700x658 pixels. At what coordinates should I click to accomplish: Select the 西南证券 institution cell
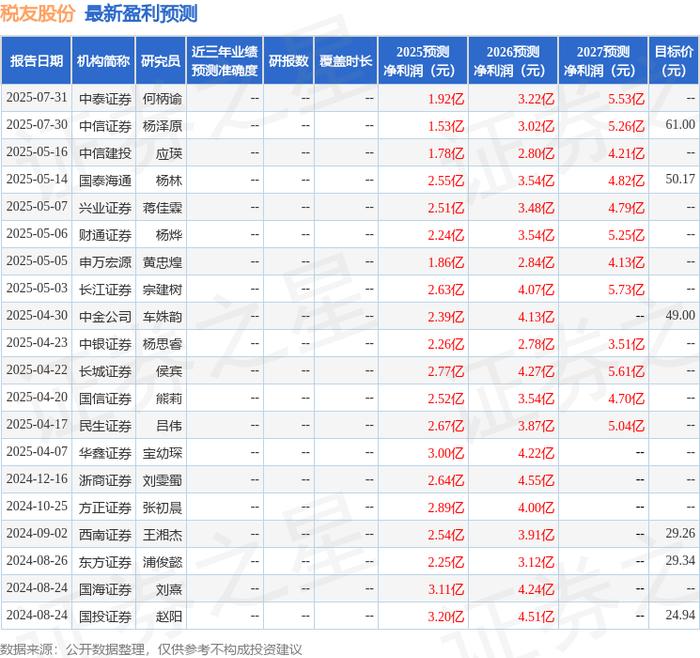click(105, 535)
